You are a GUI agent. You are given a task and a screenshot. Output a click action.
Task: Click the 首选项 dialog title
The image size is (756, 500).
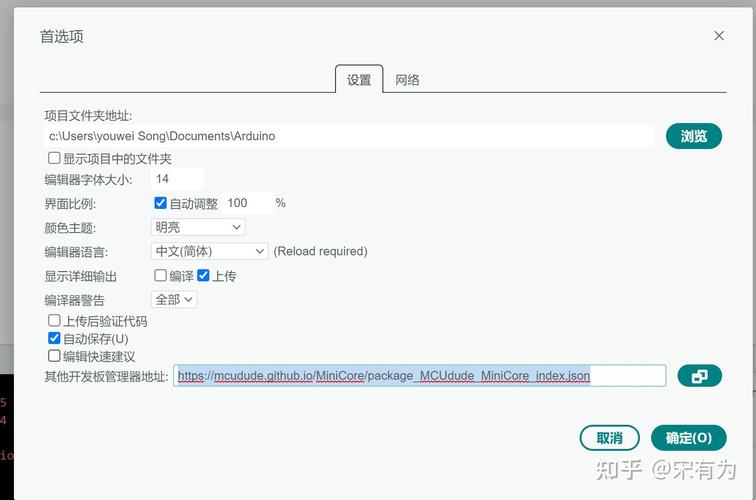click(x=62, y=37)
